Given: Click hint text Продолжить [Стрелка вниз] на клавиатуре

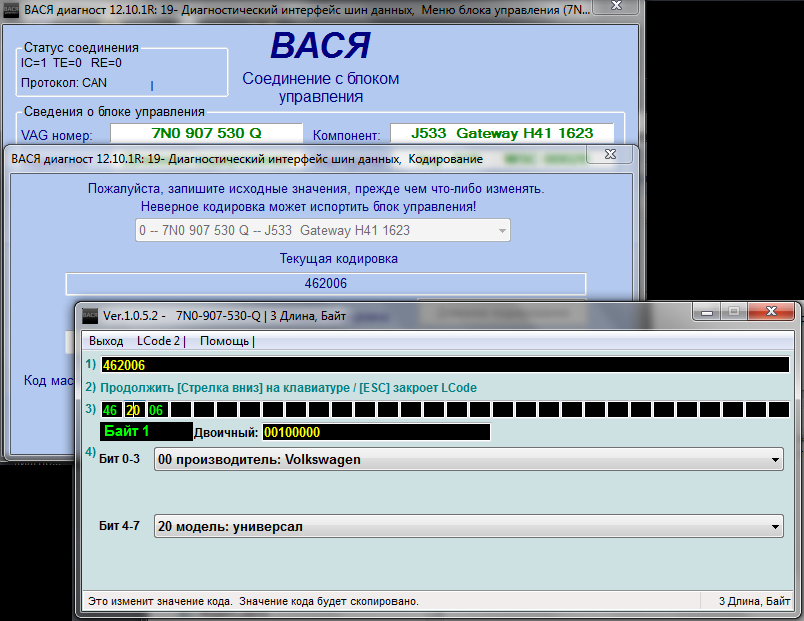Looking at the screenshot, I should [x=288, y=388].
